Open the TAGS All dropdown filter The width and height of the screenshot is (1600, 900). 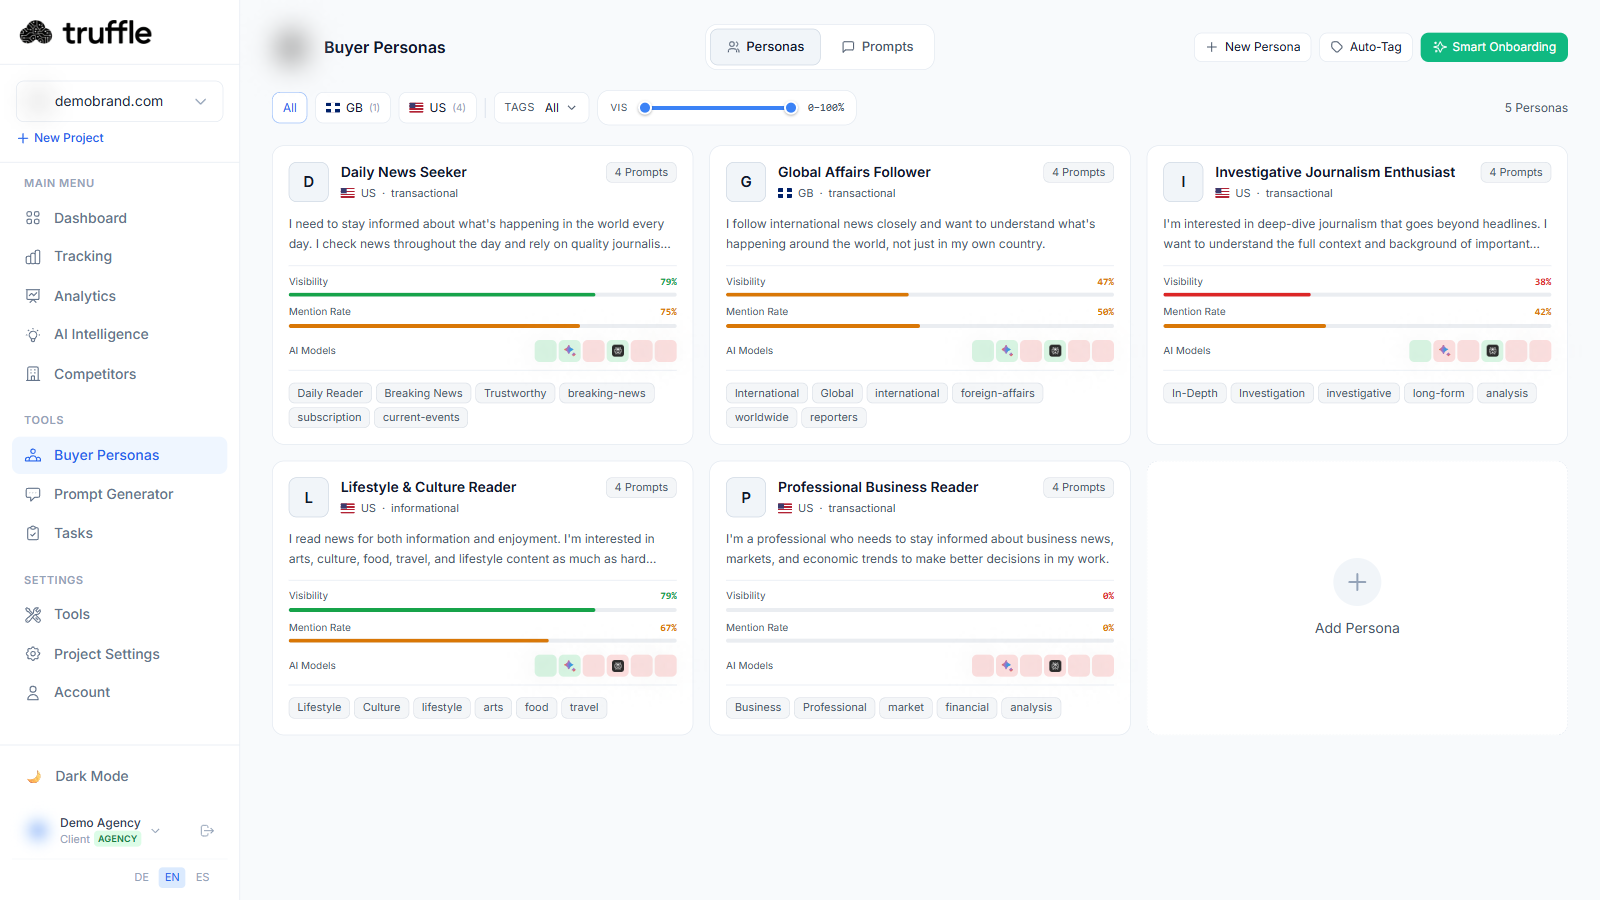tap(541, 108)
